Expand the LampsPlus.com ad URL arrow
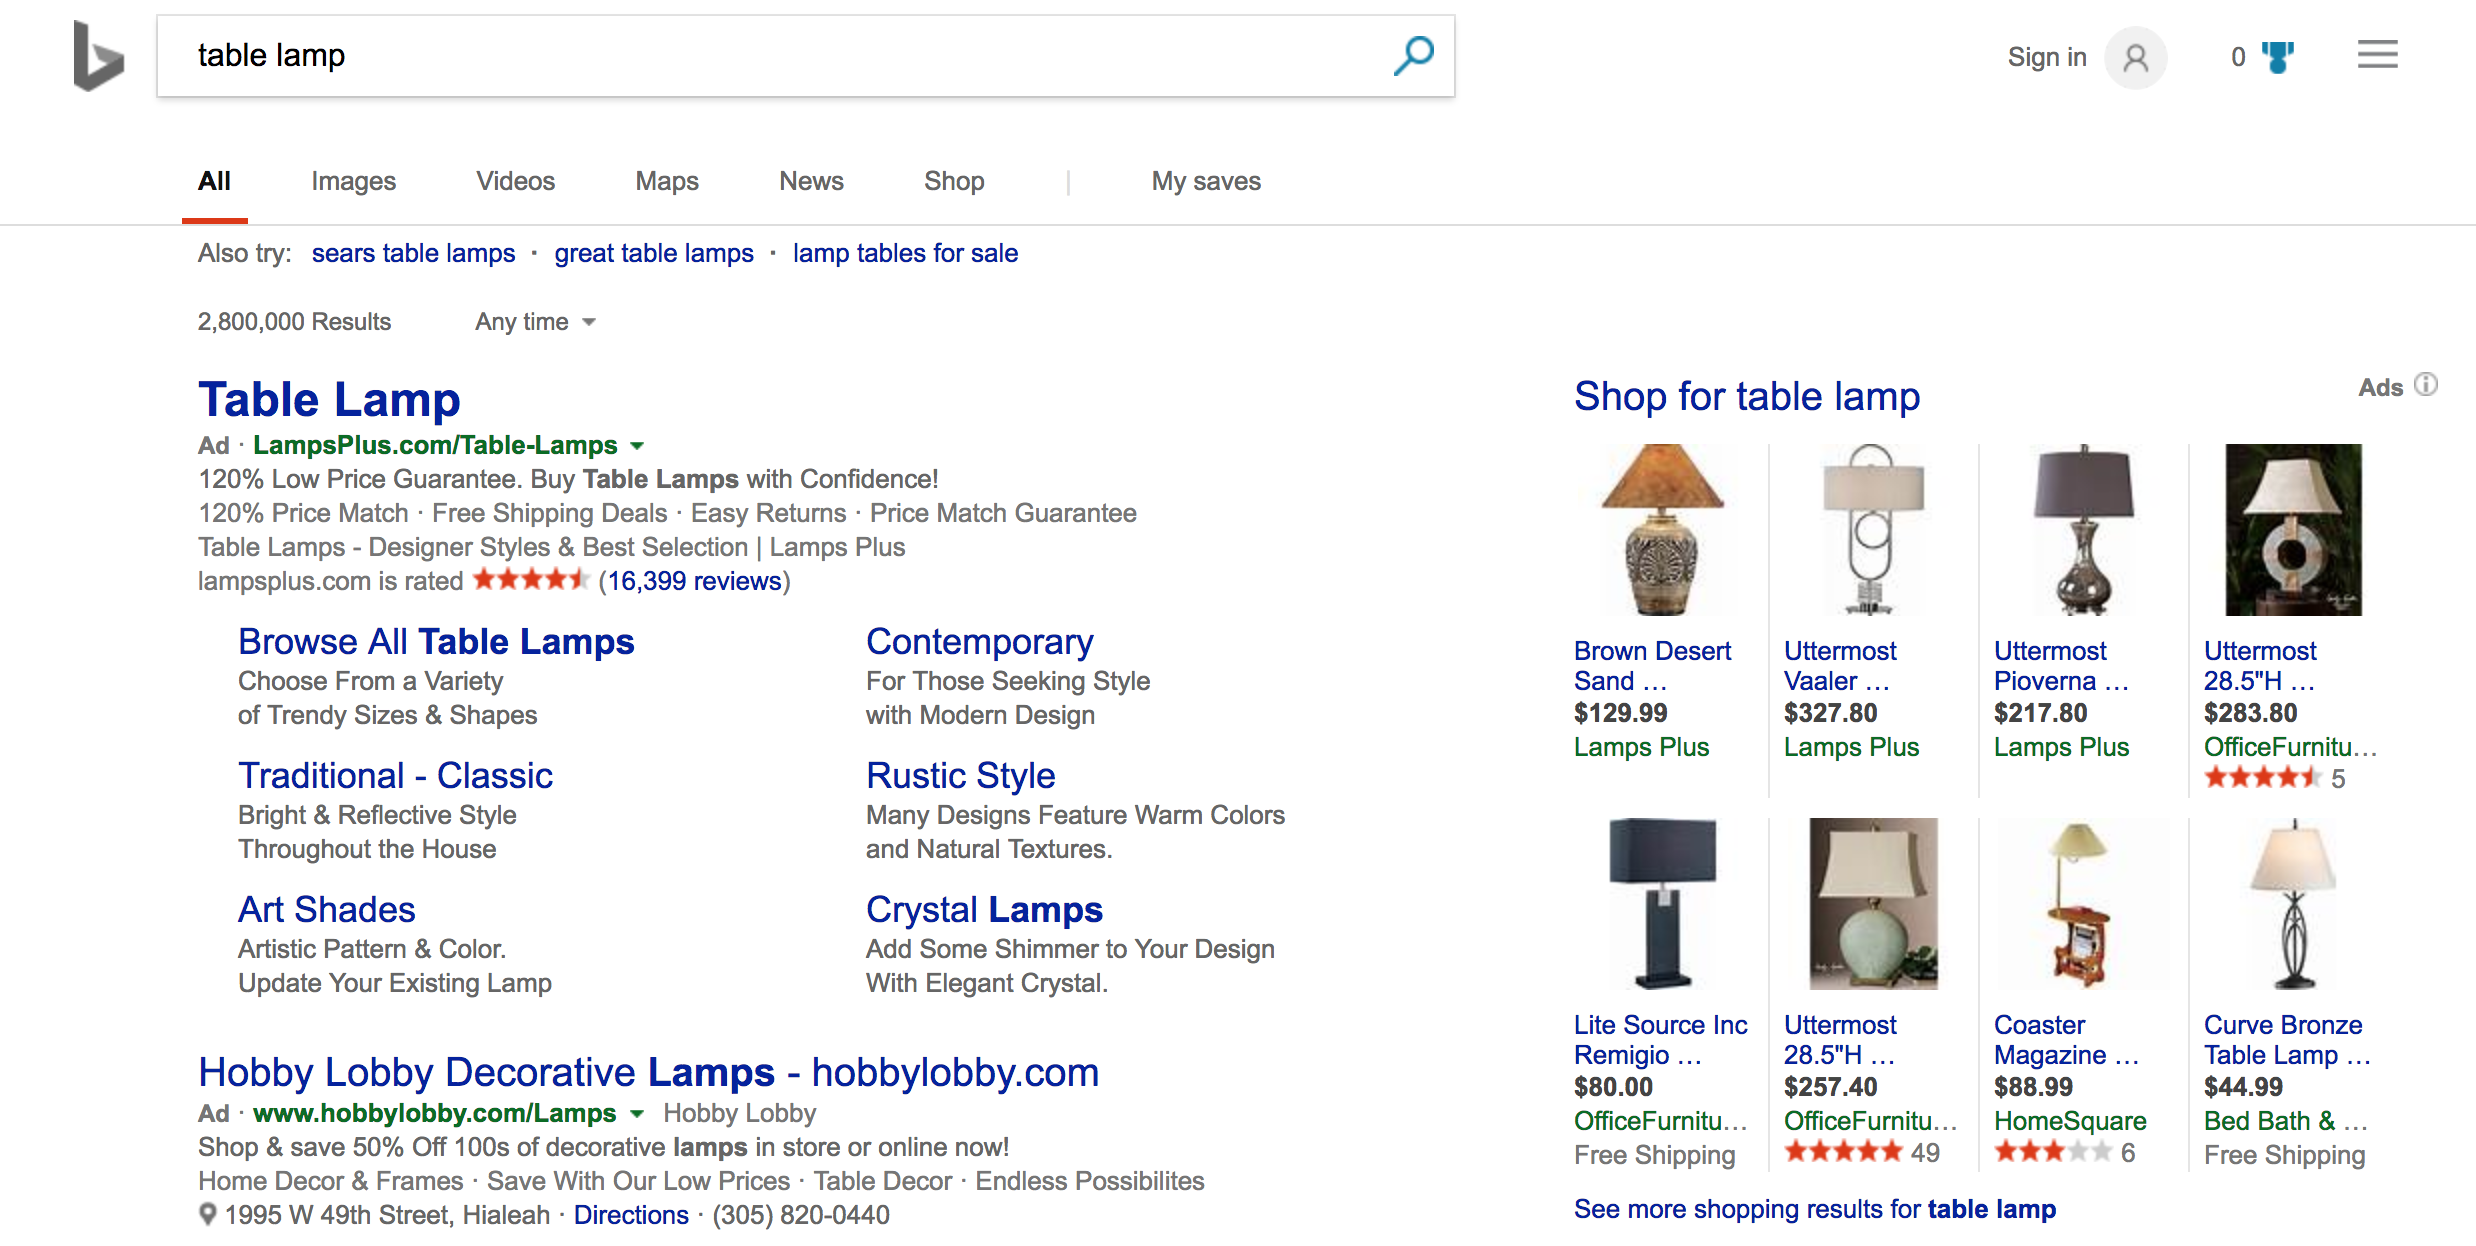 [x=638, y=446]
